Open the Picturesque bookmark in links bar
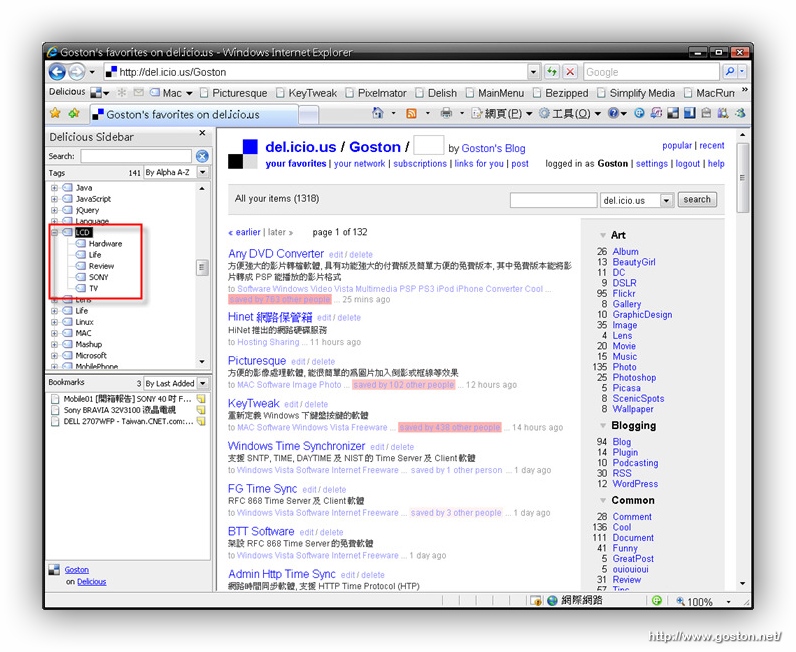Viewport: 796px width, 652px height. (x=239, y=93)
